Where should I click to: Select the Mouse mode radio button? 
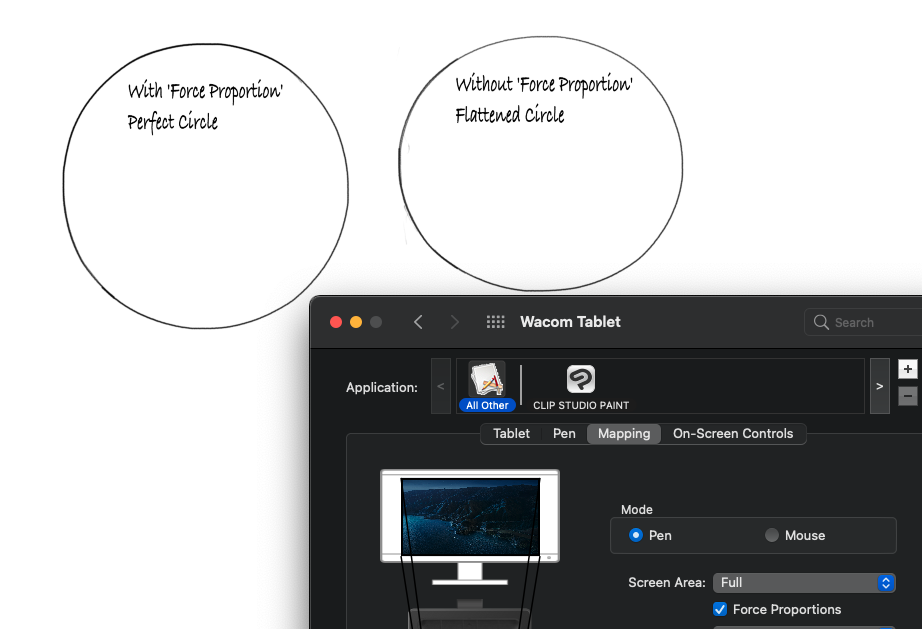(x=772, y=535)
